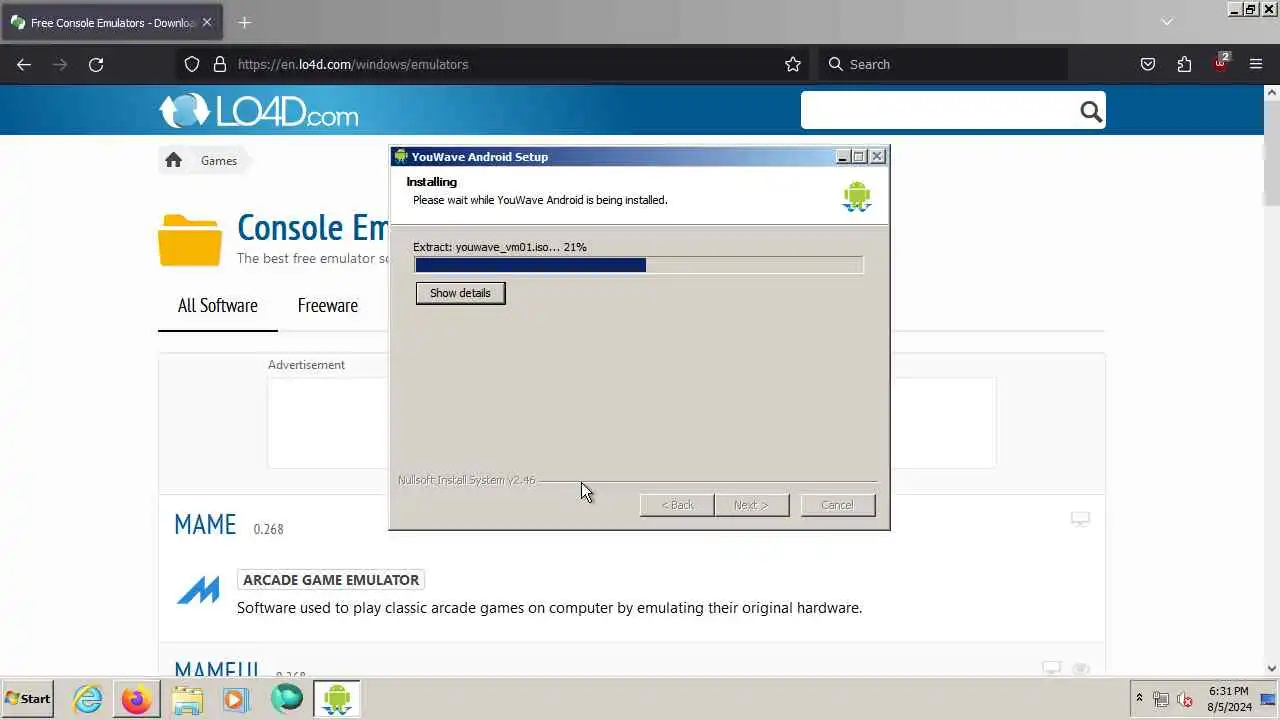Open the Pocket save icon

(1148, 64)
